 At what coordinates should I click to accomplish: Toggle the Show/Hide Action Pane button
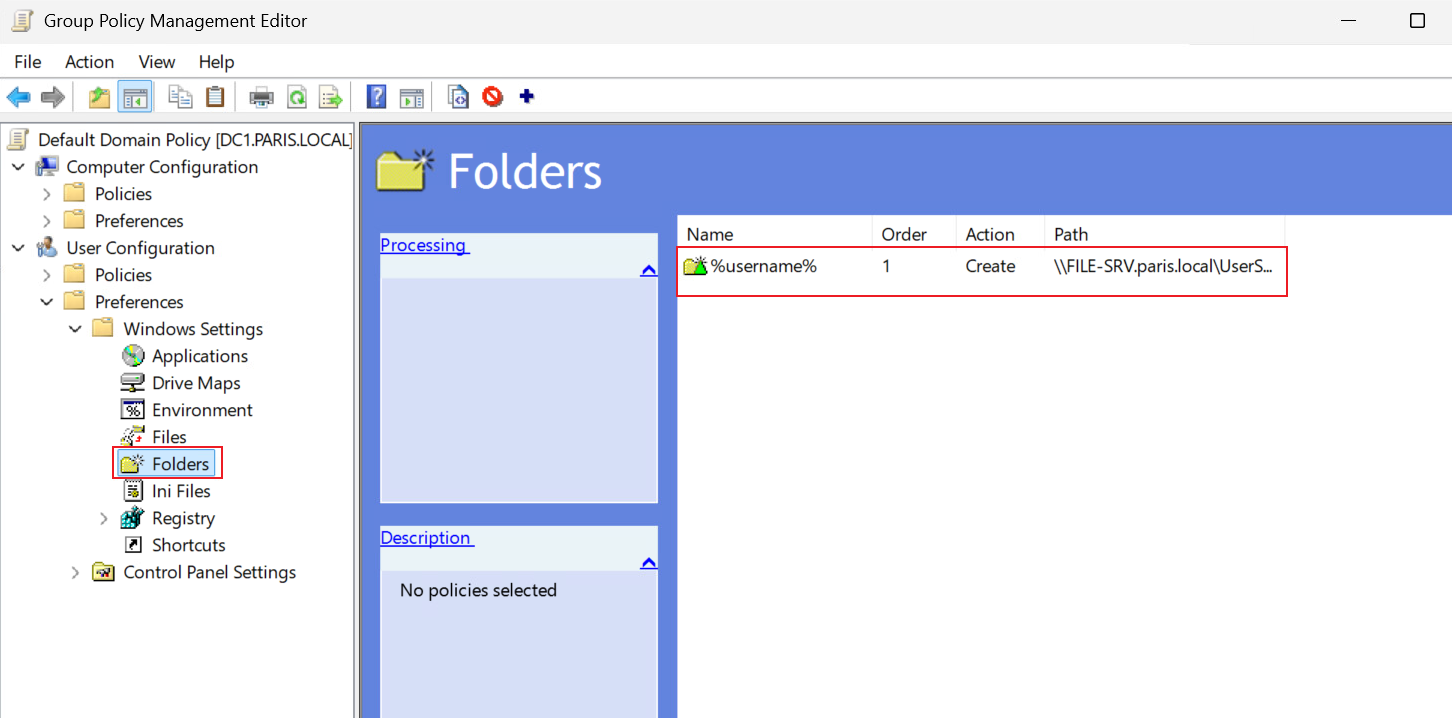click(411, 97)
